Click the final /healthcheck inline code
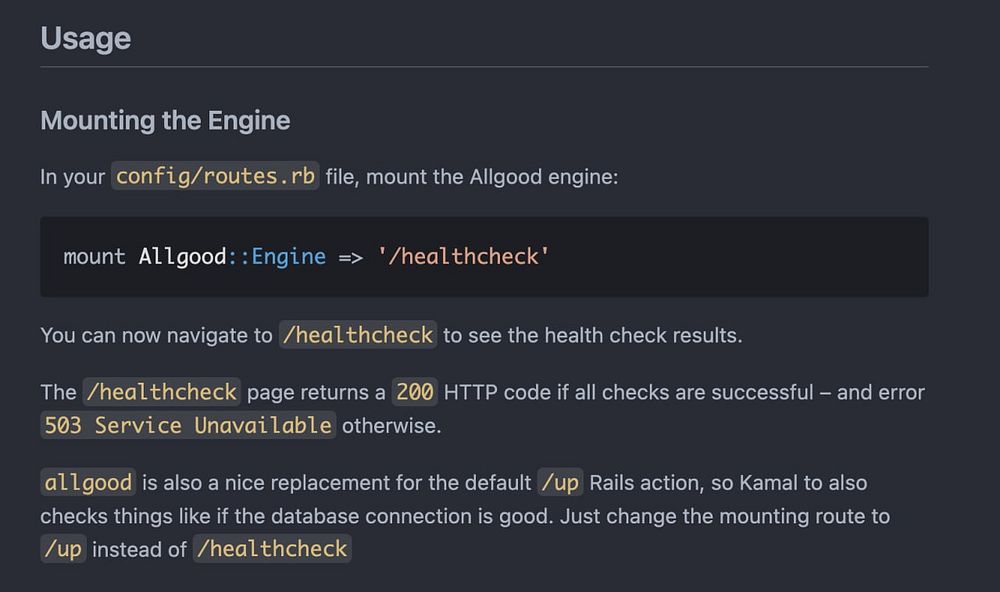This screenshot has height=592, width=1000. pyautogui.click(x=272, y=549)
